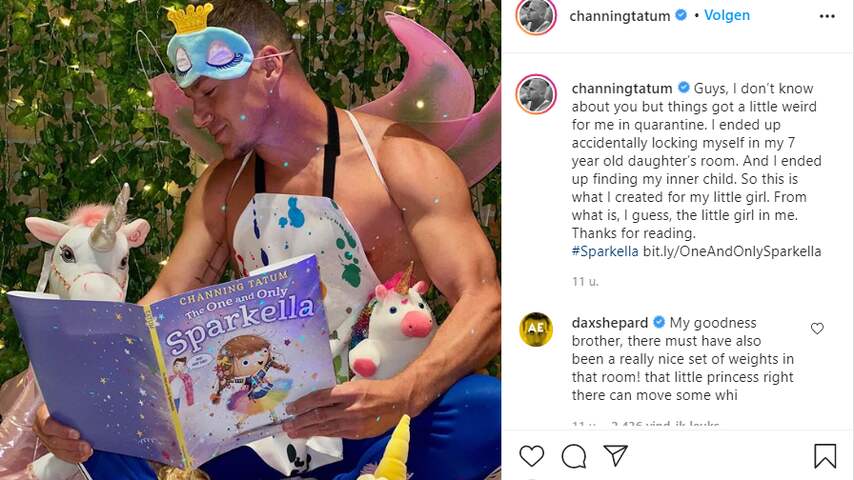
Task: Open comments with the speech bubble icon
Action: coord(574,456)
